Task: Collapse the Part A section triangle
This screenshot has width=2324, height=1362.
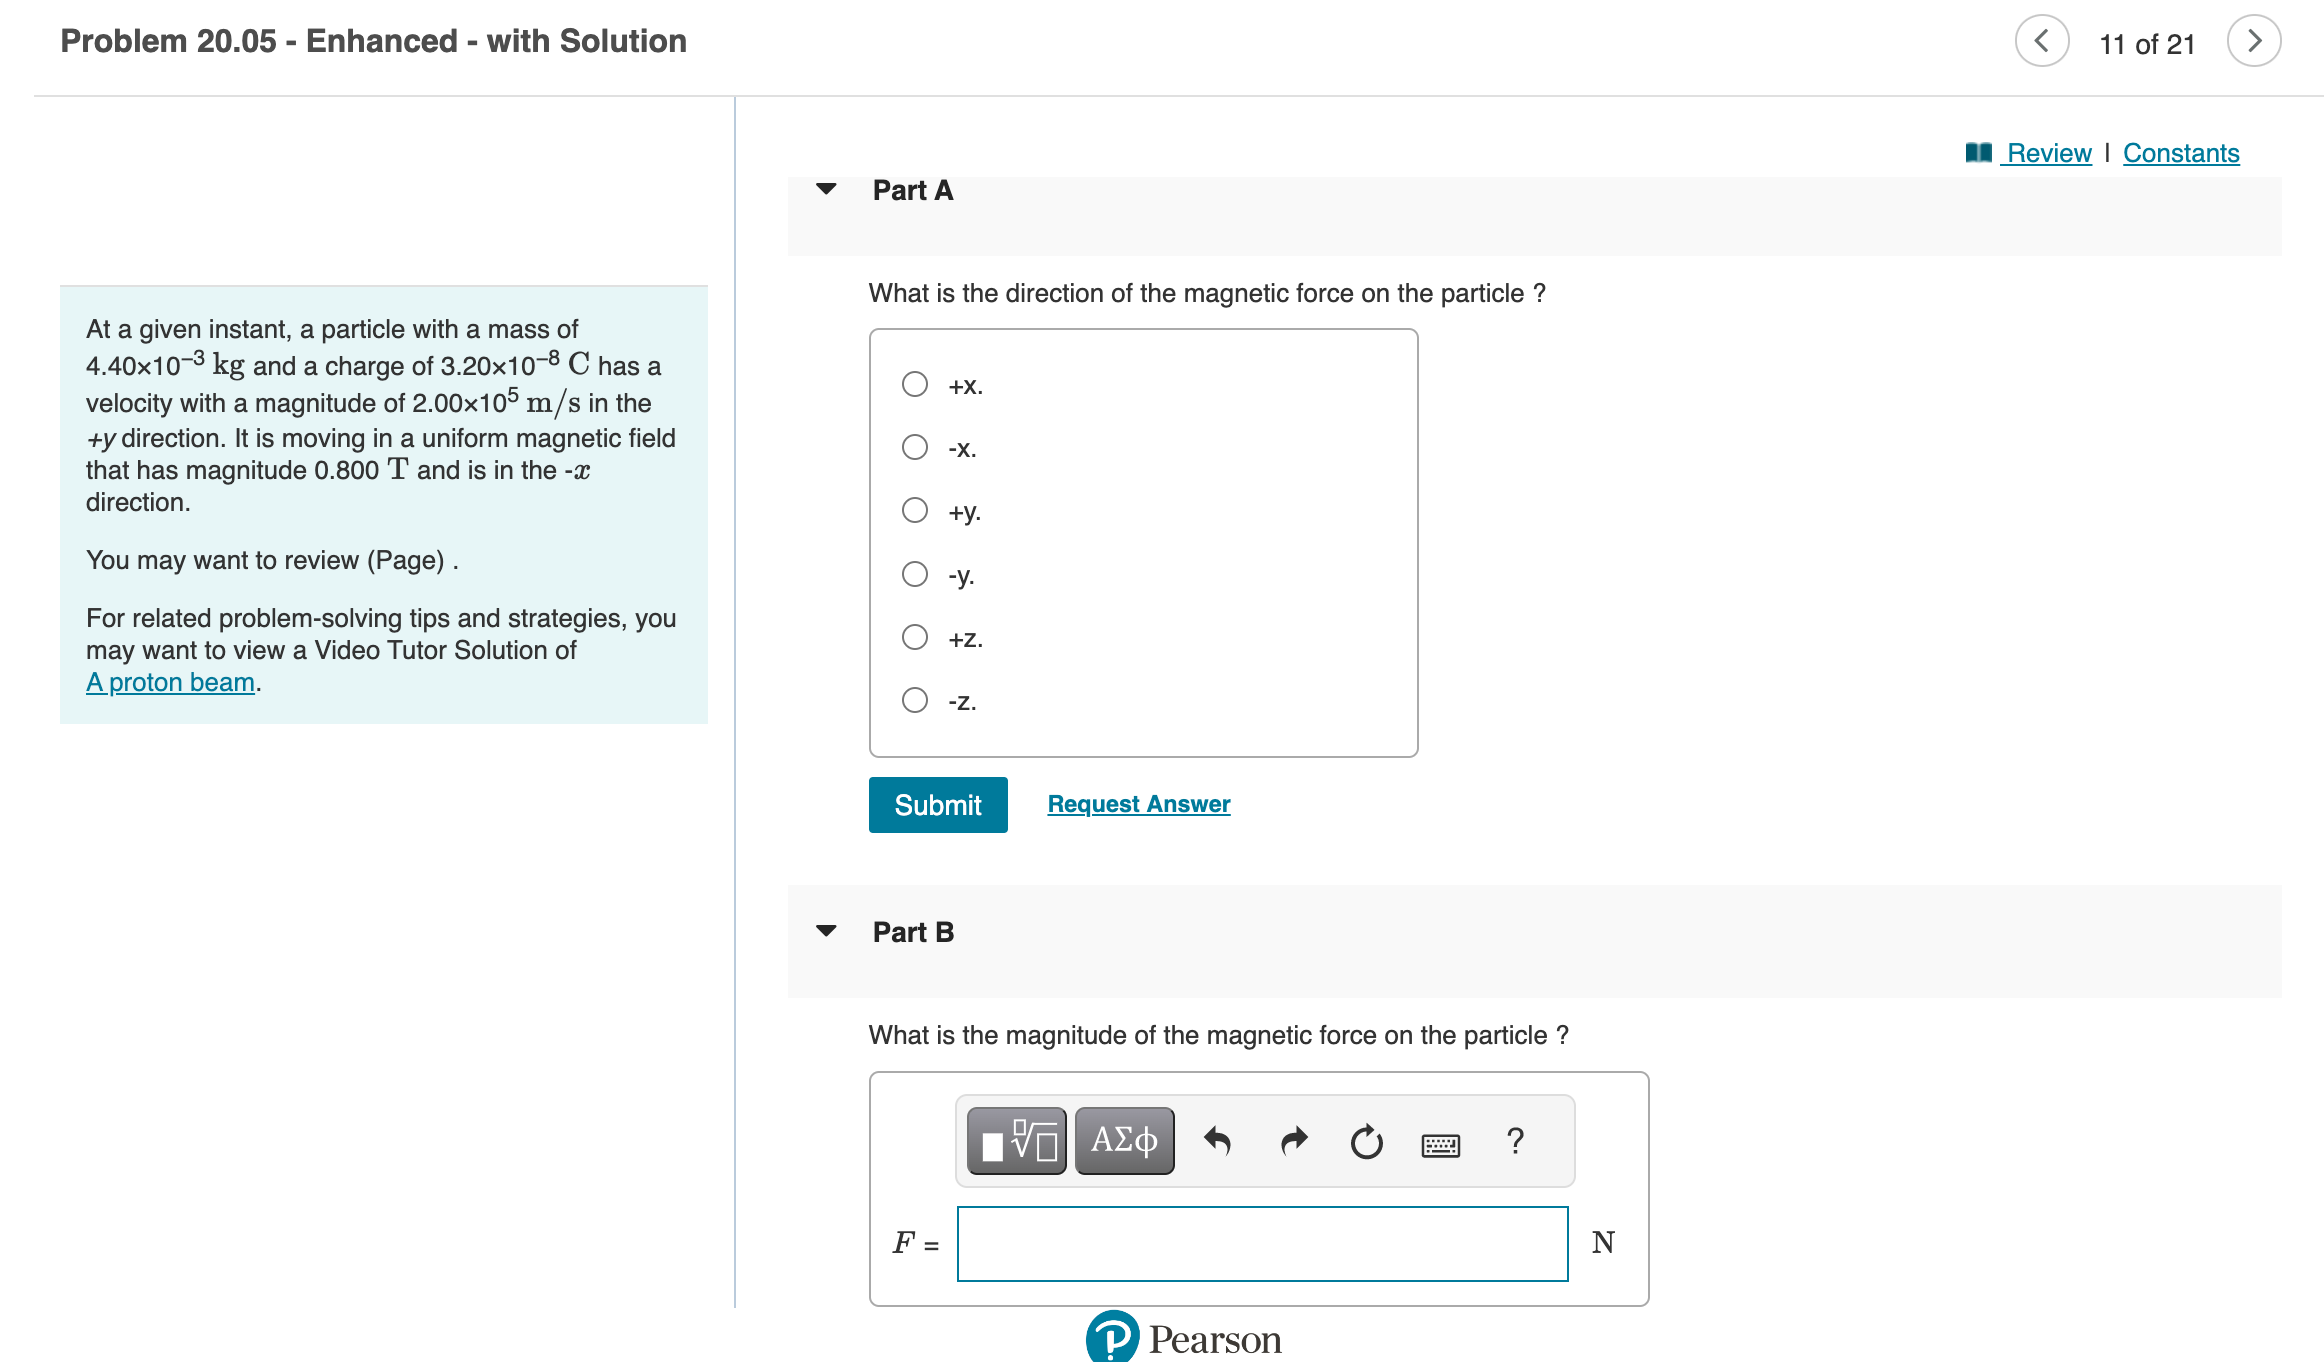Action: [826, 189]
